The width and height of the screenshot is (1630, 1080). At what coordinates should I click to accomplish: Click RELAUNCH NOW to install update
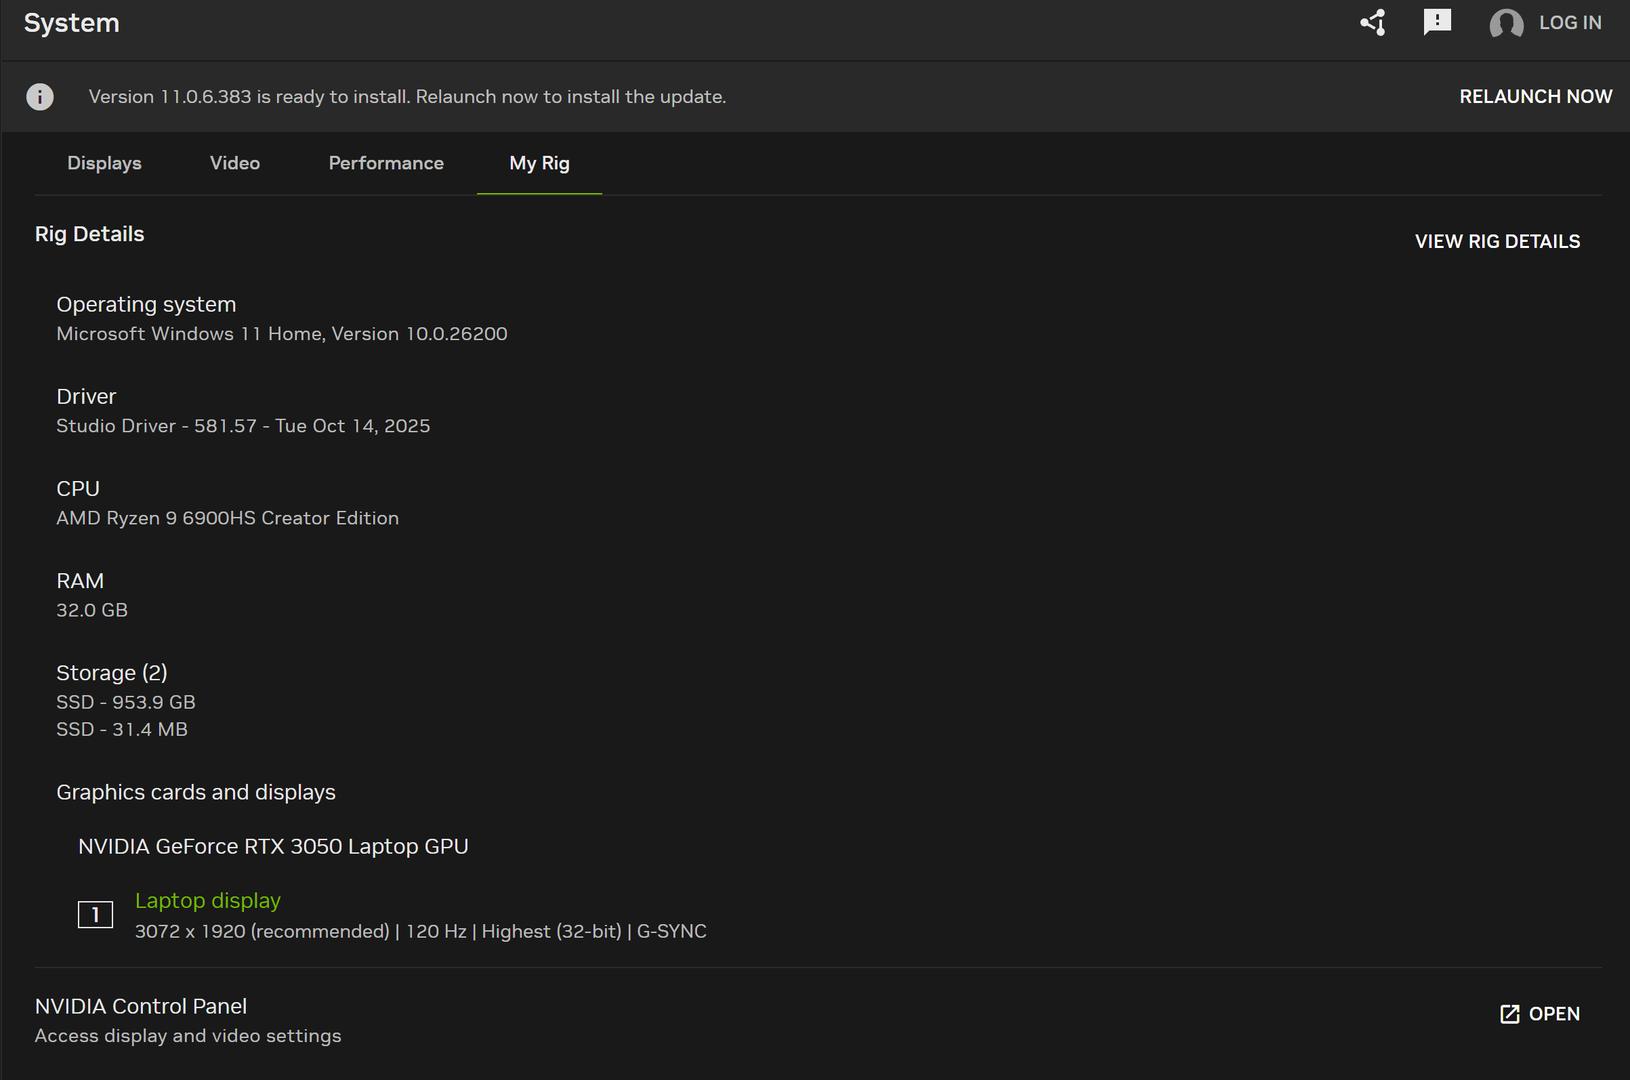(x=1535, y=97)
